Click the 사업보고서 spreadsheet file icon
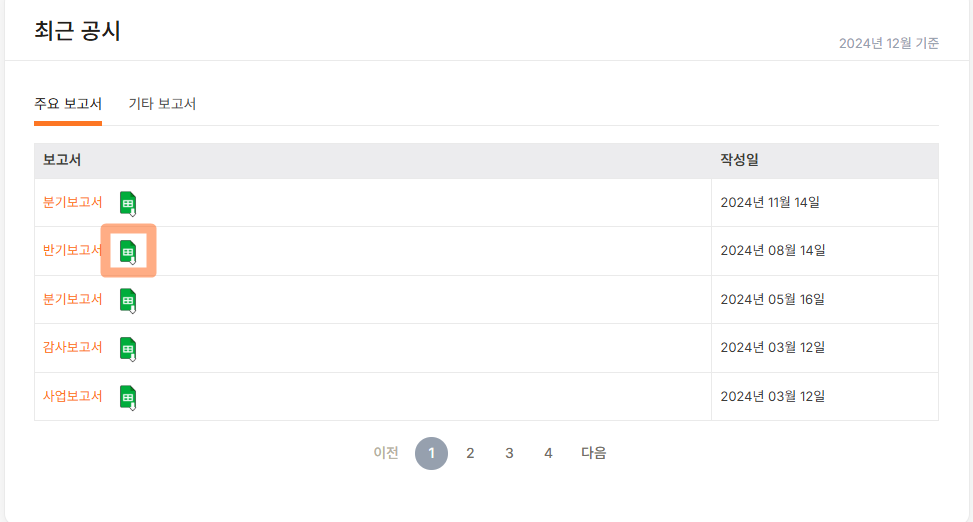Screen dimensions: 973x522 point(128,398)
